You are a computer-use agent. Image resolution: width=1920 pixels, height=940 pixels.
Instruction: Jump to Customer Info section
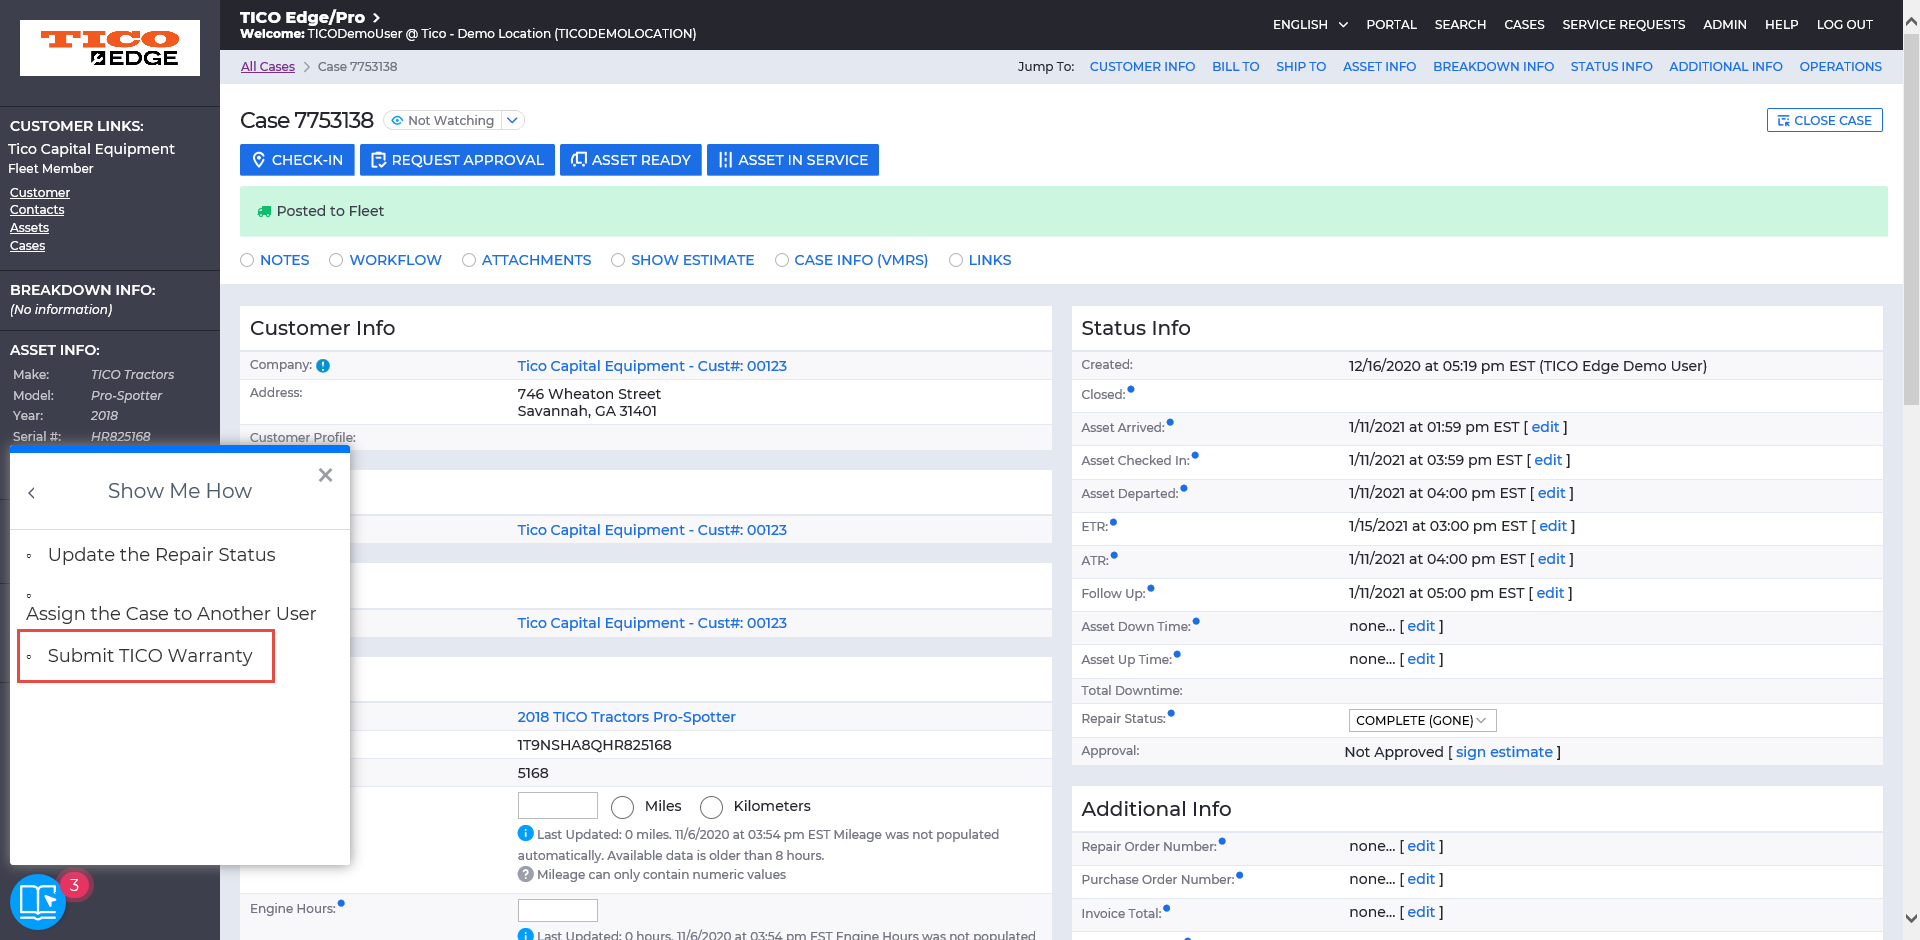pyautogui.click(x=1142, y=66)
